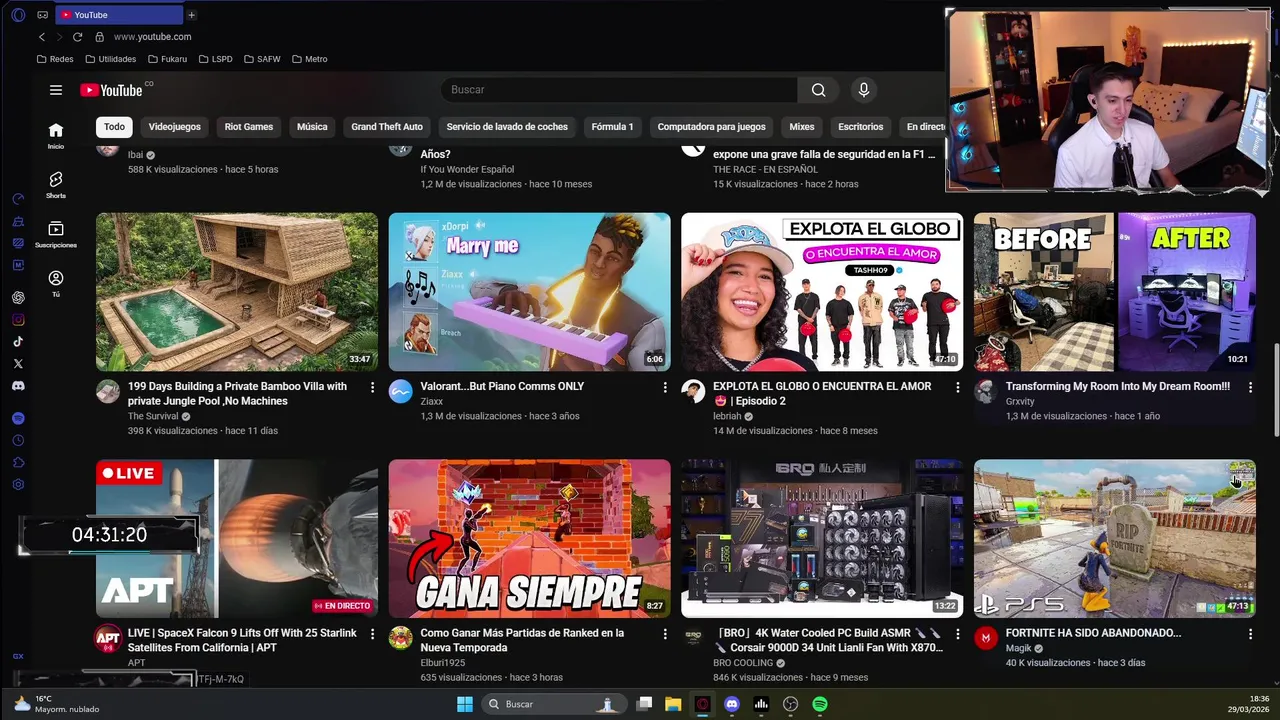Open the Fukaru bookmarks folder
The image size is (1280, 720).
(167, 59)
